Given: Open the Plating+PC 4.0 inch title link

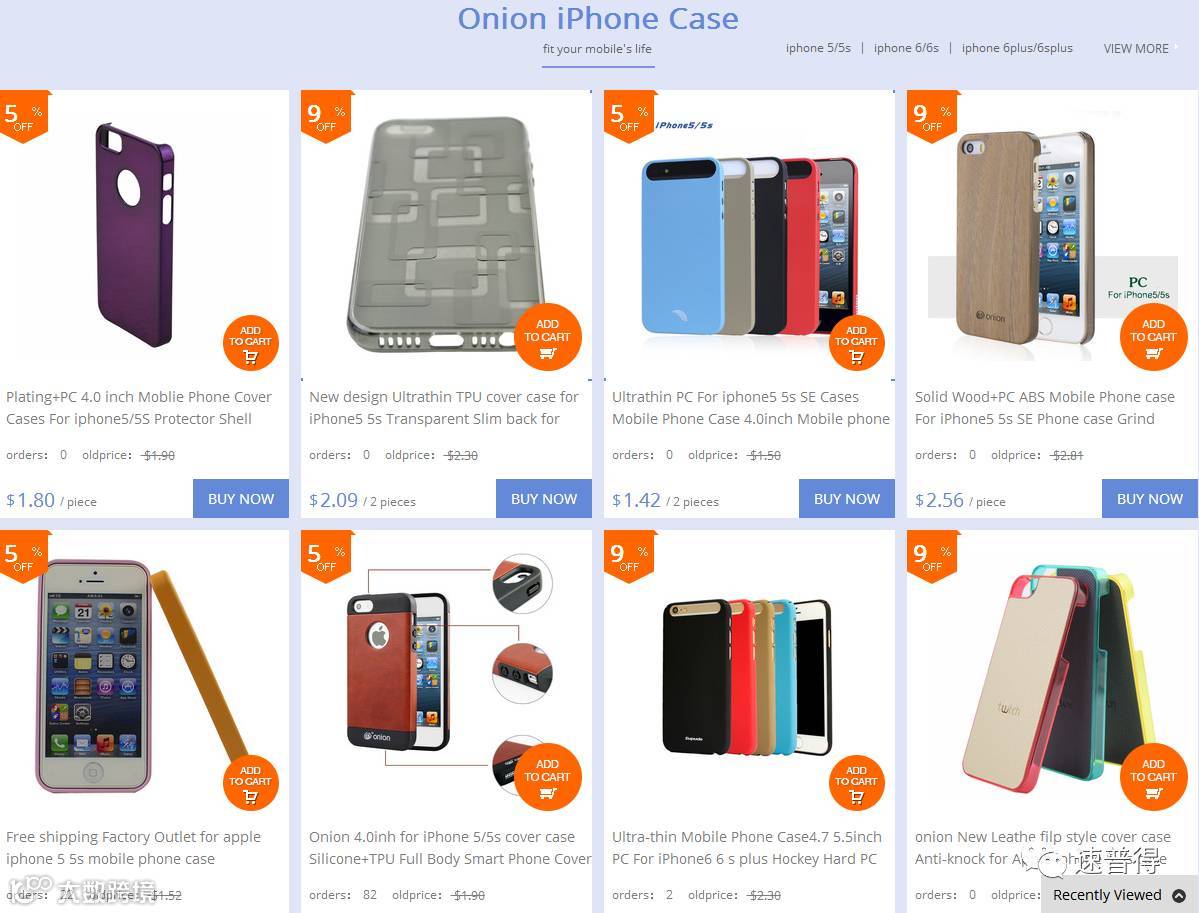Looking at the screenshot, I should coord(139,408).
